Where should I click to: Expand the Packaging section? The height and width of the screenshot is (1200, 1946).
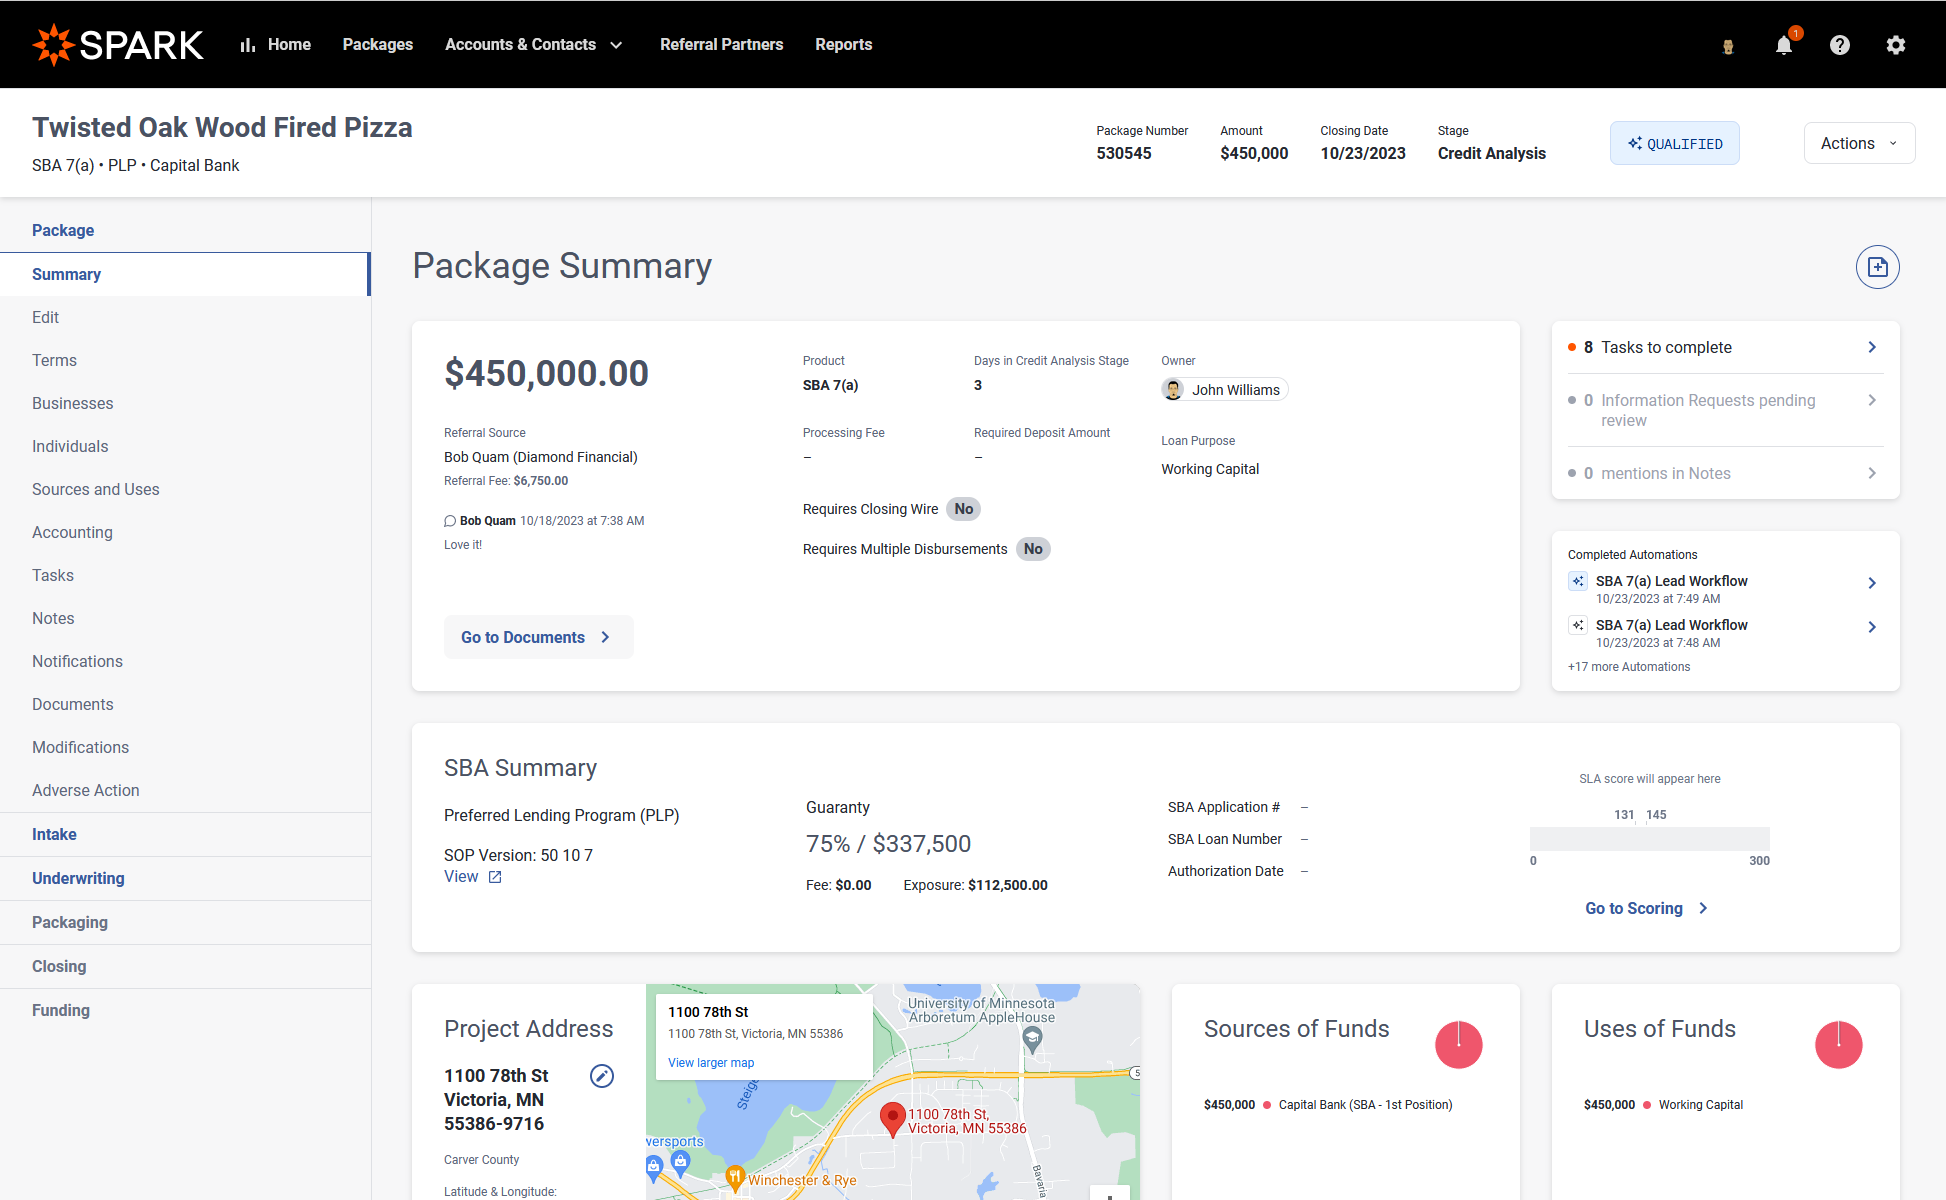pos(185,922)
